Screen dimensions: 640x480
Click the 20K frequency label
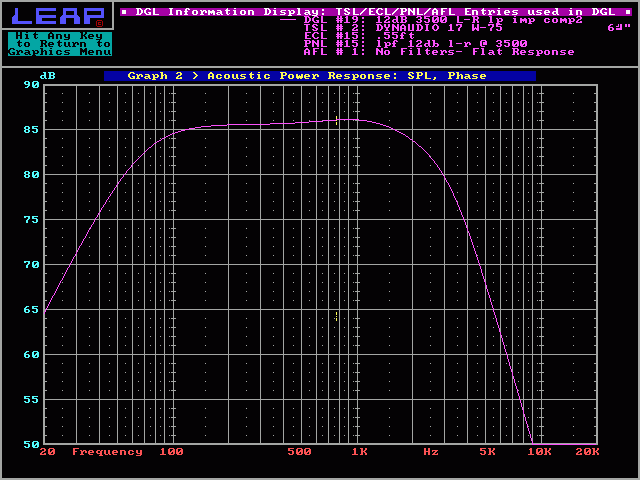click(x=587, y=452)
